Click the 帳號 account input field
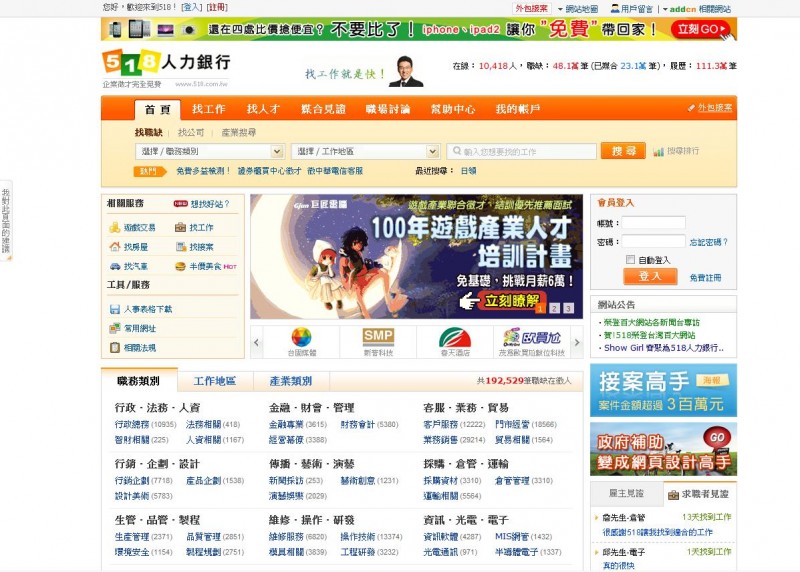 tap(653, 223)
